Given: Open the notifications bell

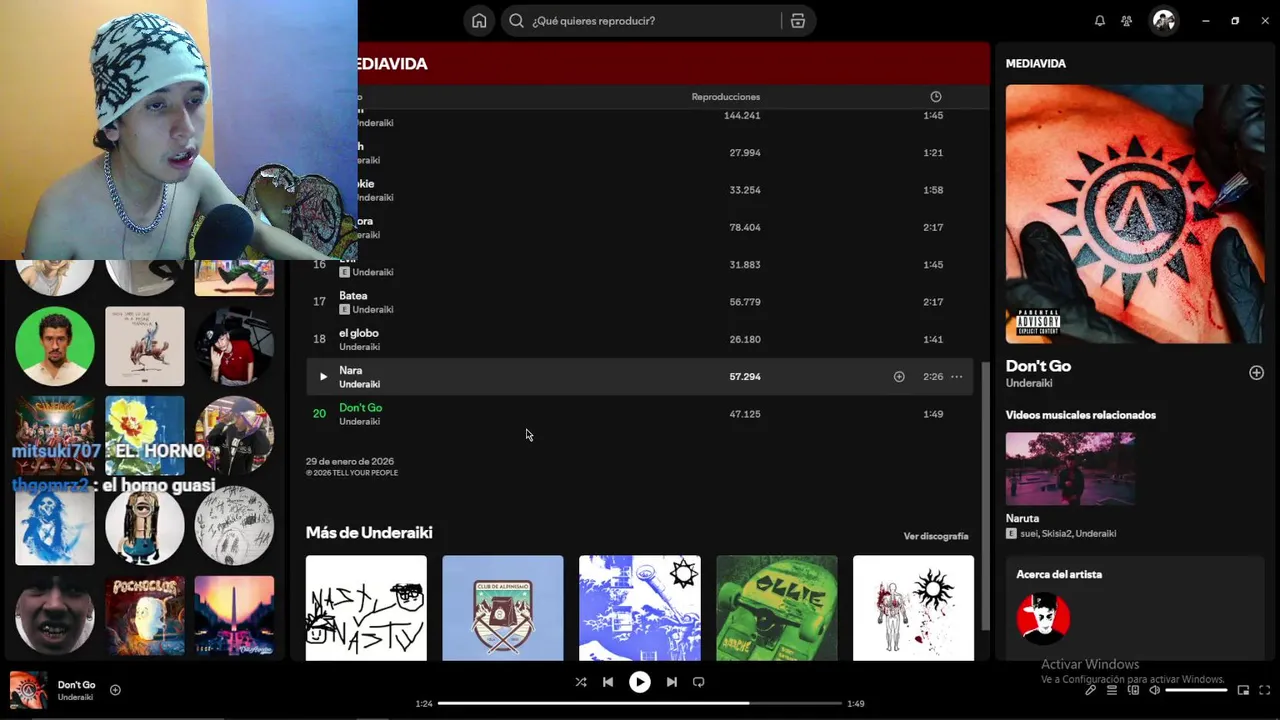Looking at the screenshot, I should point(1100,21).
